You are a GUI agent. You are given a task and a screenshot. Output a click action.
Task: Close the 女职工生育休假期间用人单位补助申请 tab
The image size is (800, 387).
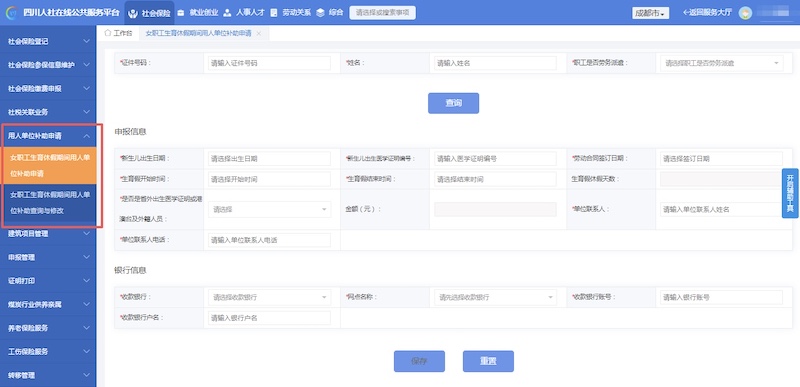[x=259, y=33]
